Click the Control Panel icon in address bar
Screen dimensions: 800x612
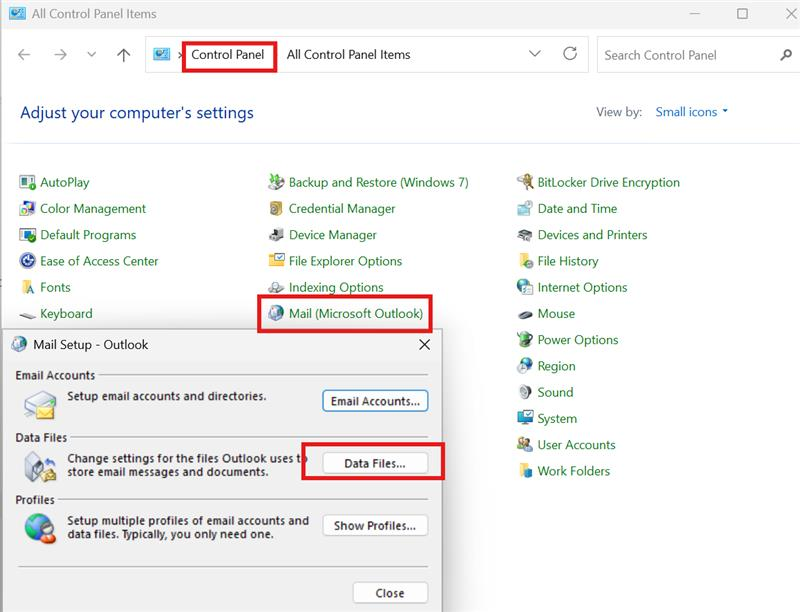tap(162, 54)
